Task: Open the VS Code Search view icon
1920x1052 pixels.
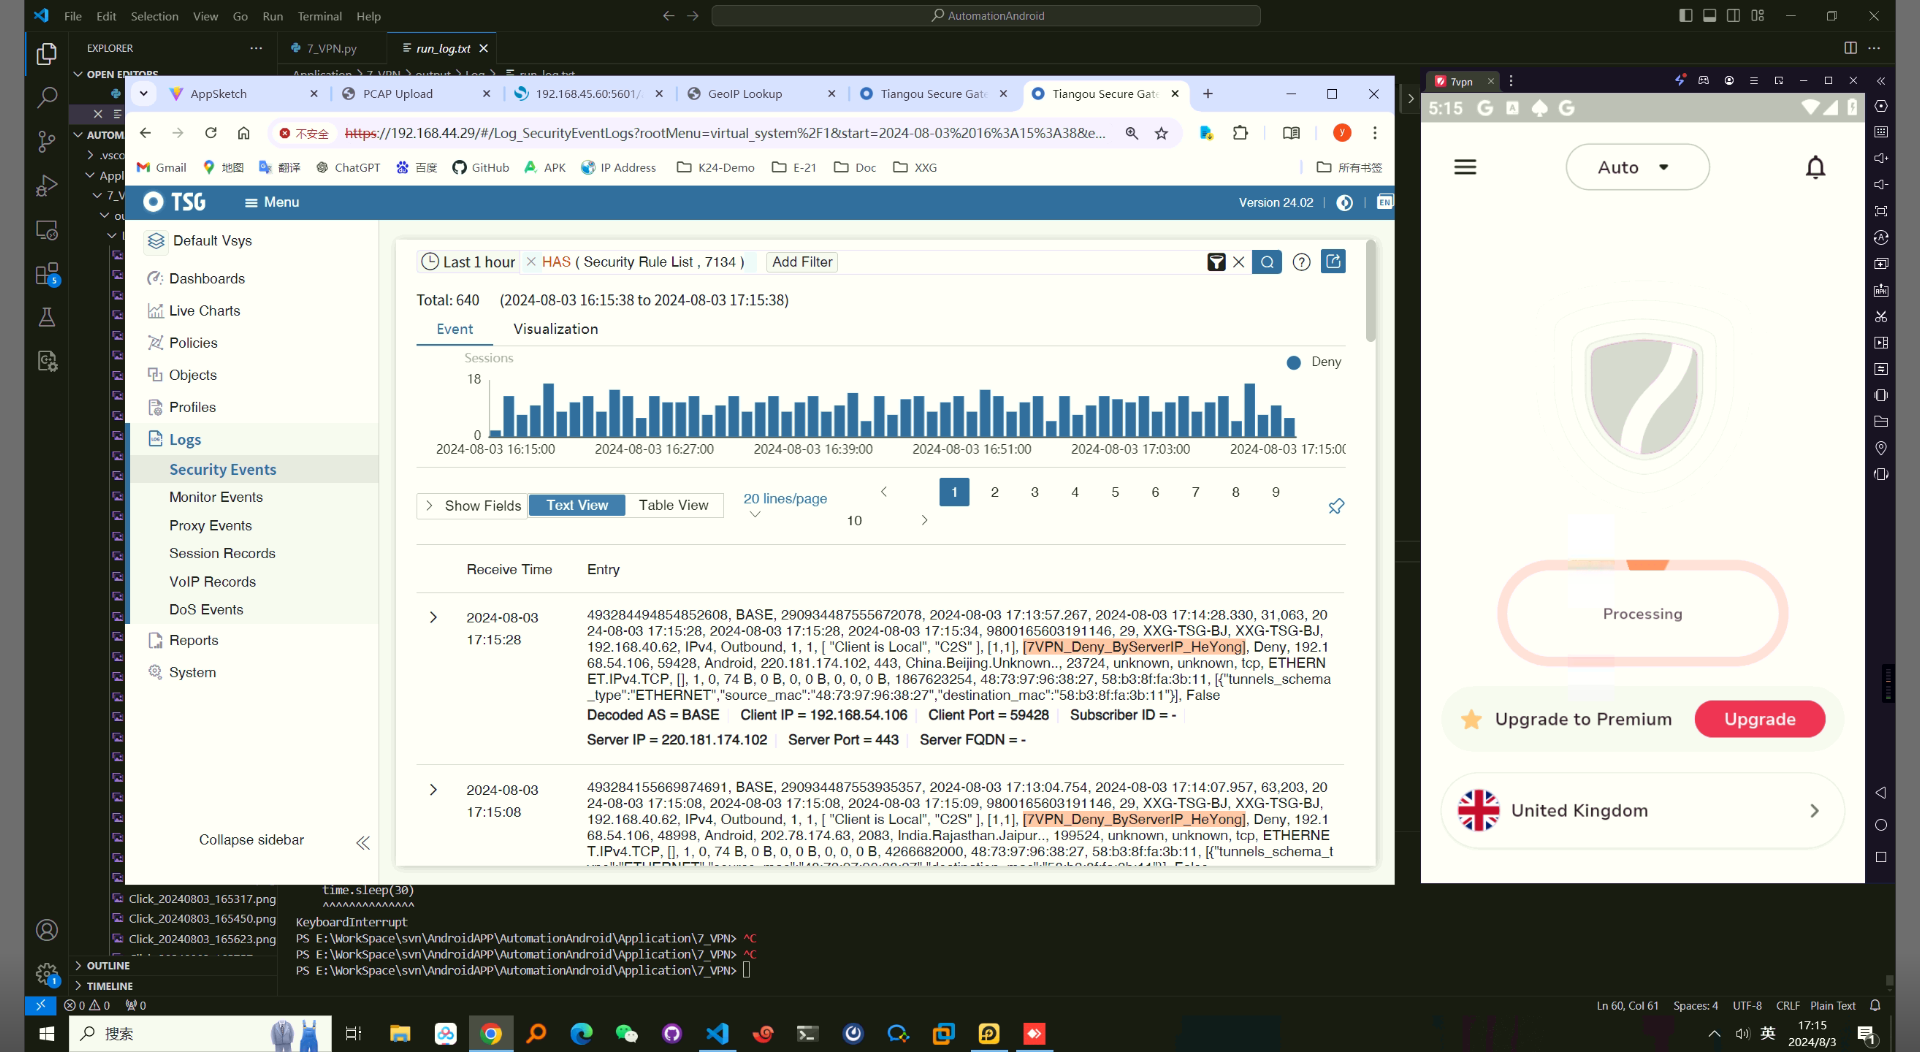Action: (46, 98)
